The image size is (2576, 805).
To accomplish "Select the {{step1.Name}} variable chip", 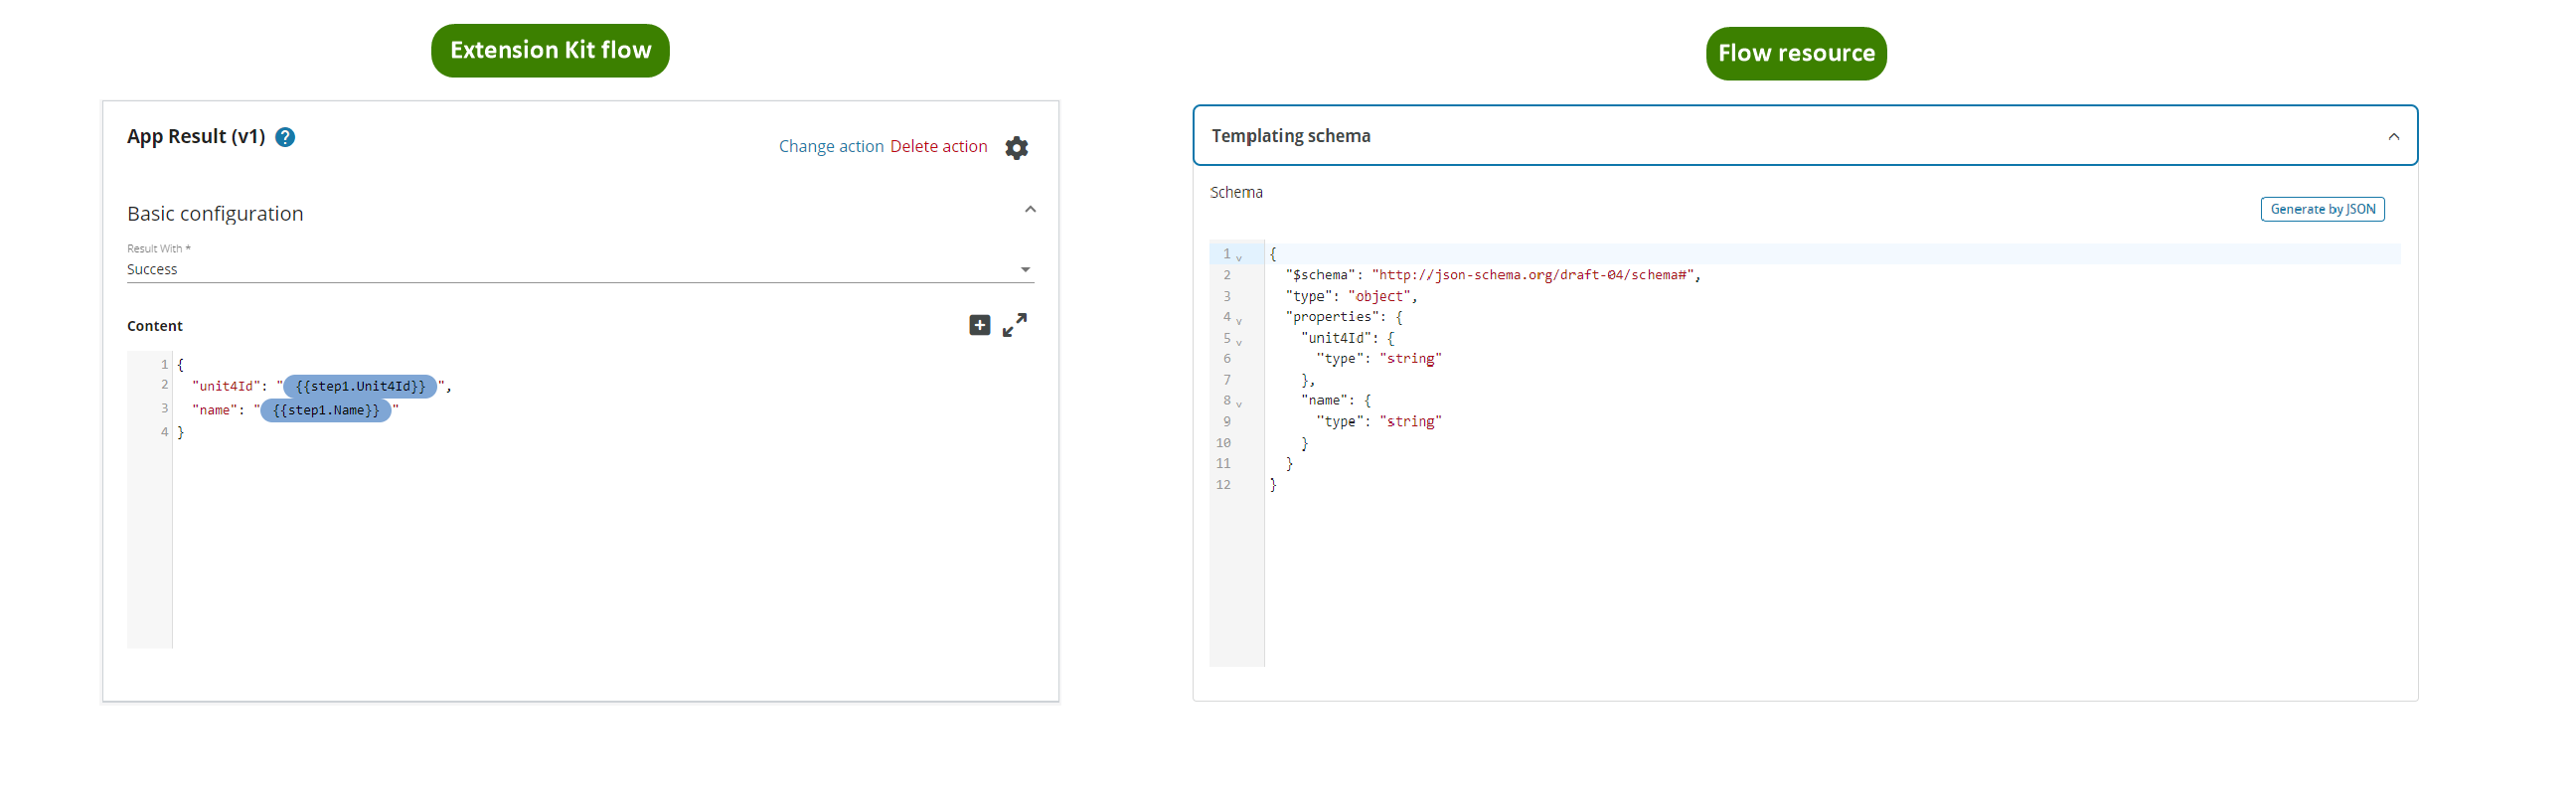I will click(x=326, y=410).
